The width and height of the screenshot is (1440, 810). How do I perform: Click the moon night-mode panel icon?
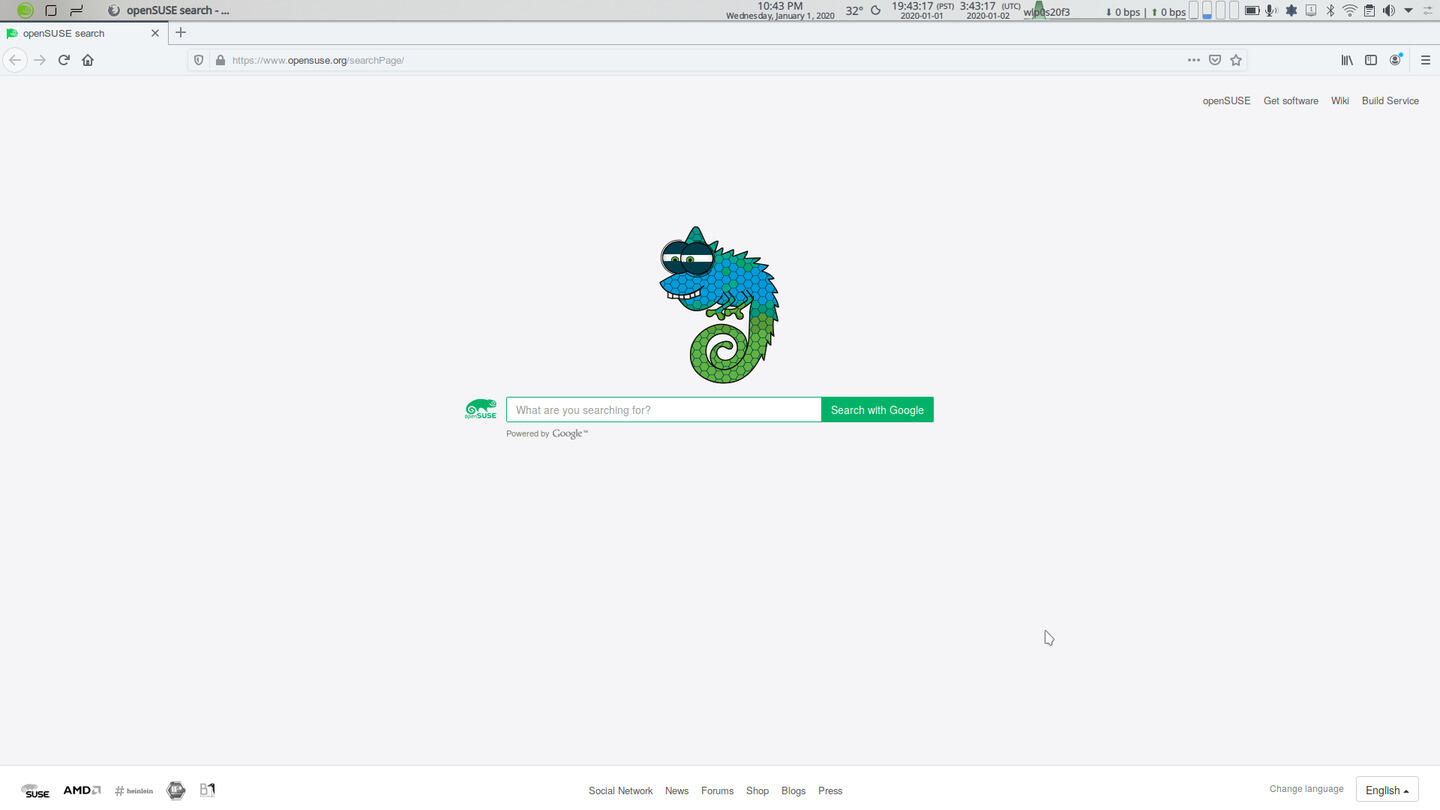pyautogui.click(x=876, y=11)
